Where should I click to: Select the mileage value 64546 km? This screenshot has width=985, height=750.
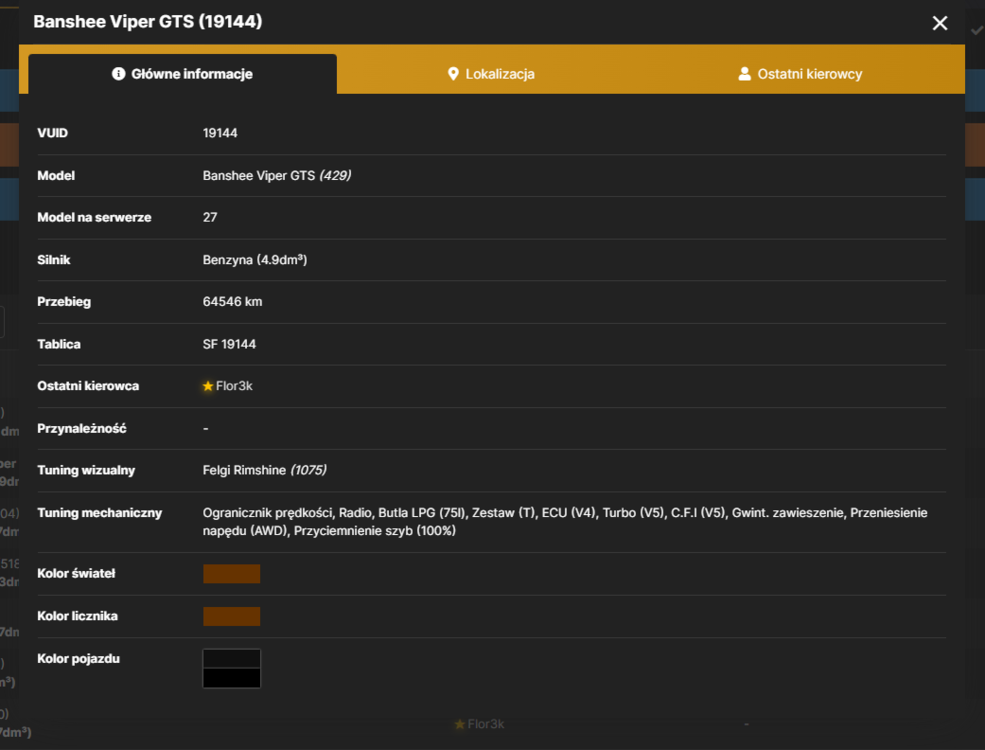232,302
